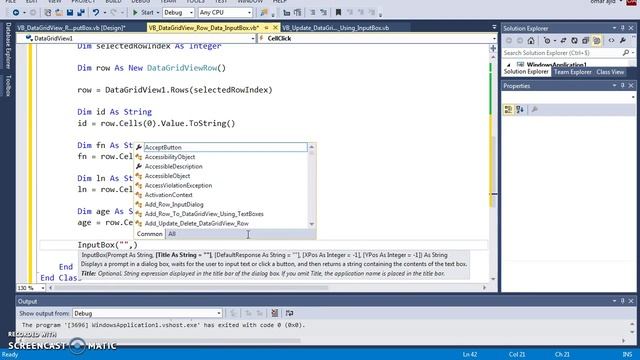Open the Properties panel window position dropdown

point(614,85)
